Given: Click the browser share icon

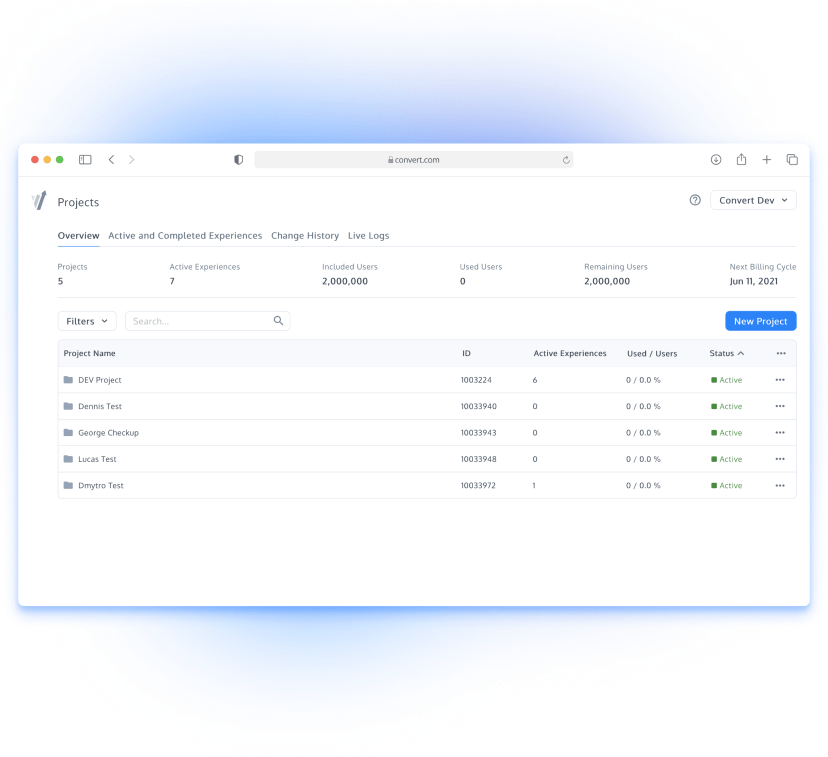Looking at the screenshot, I should point(741,159).
